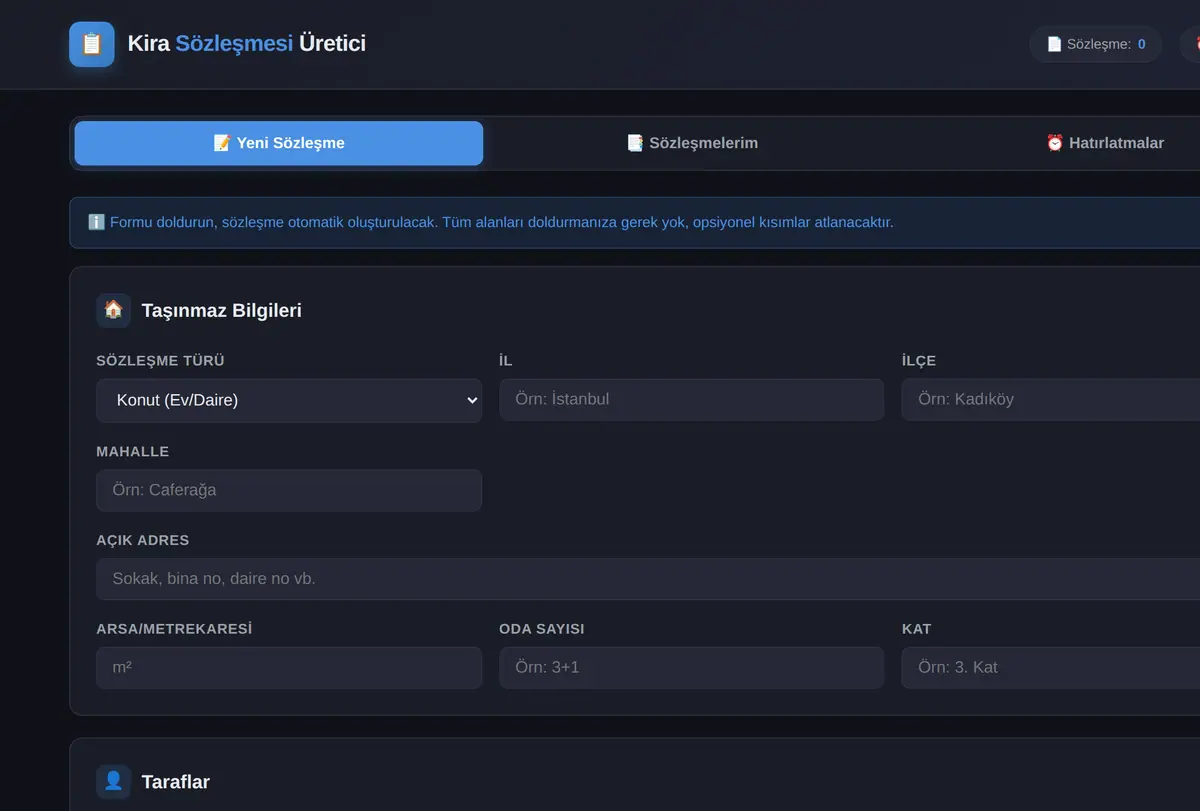The width and height of the screenshot is (1200, 811).
Task: Click the clipboard app logo icon
Action: pos(92,44)
